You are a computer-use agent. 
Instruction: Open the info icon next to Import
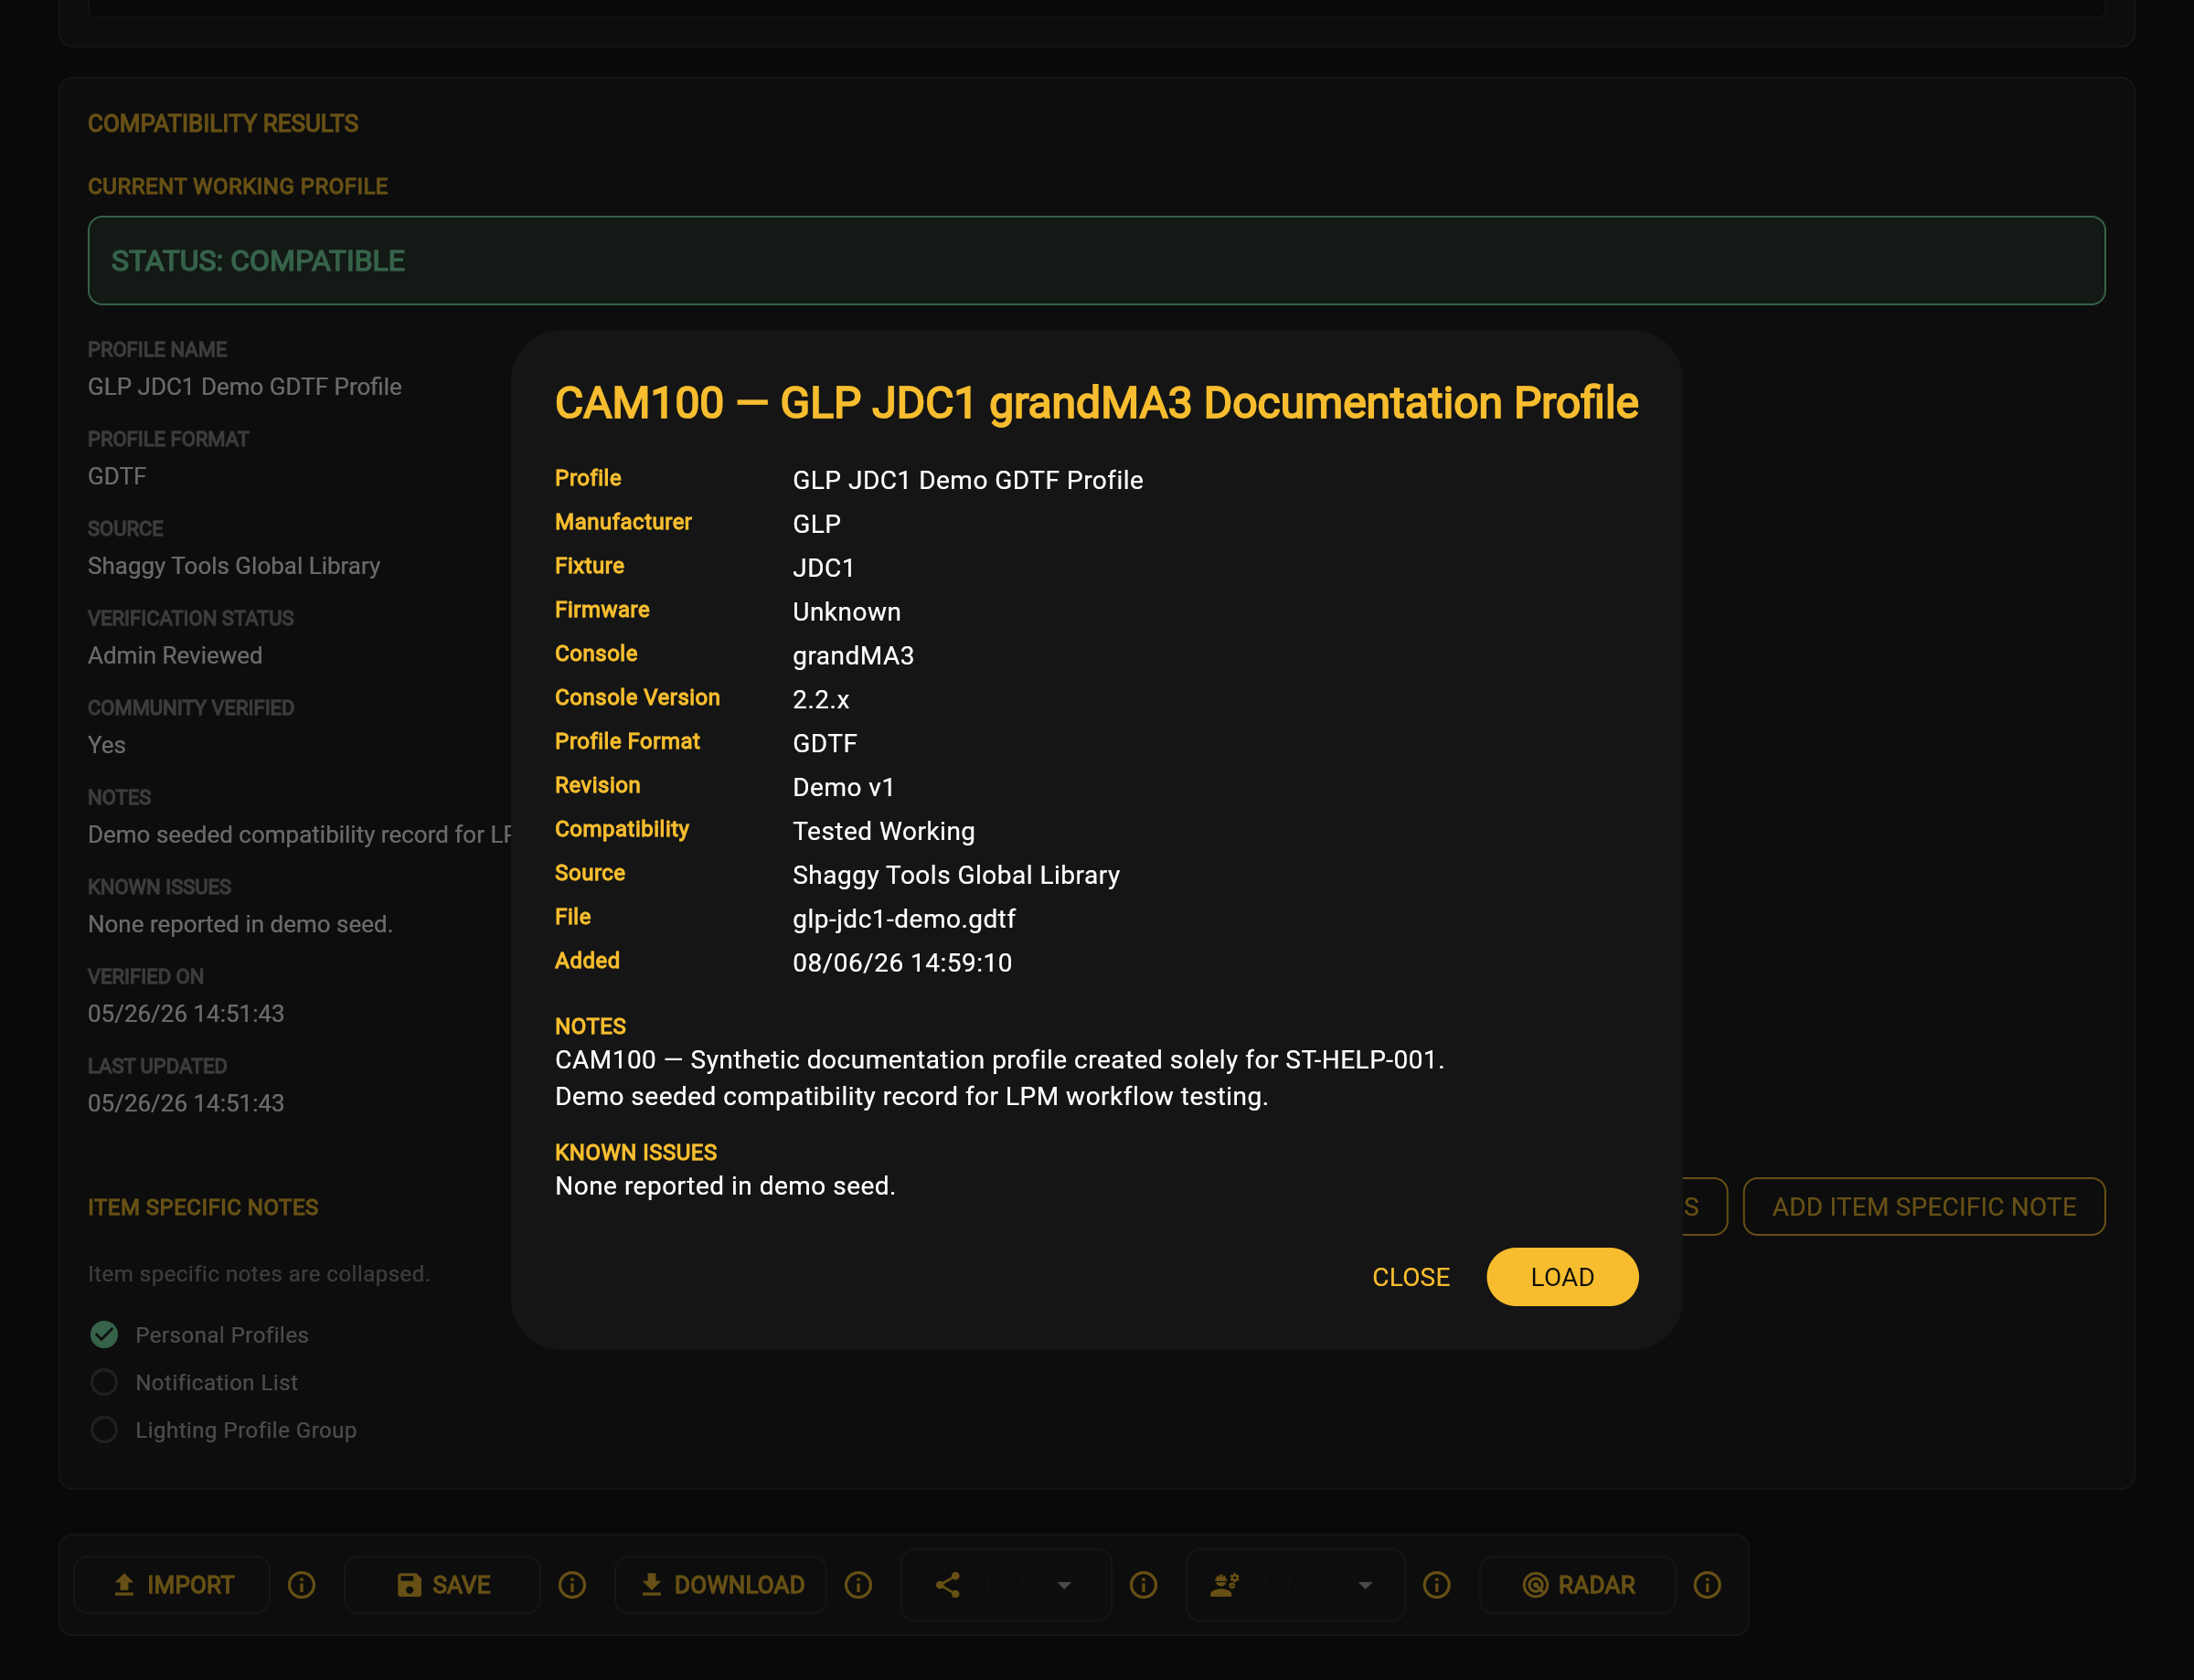[302, 1585]
